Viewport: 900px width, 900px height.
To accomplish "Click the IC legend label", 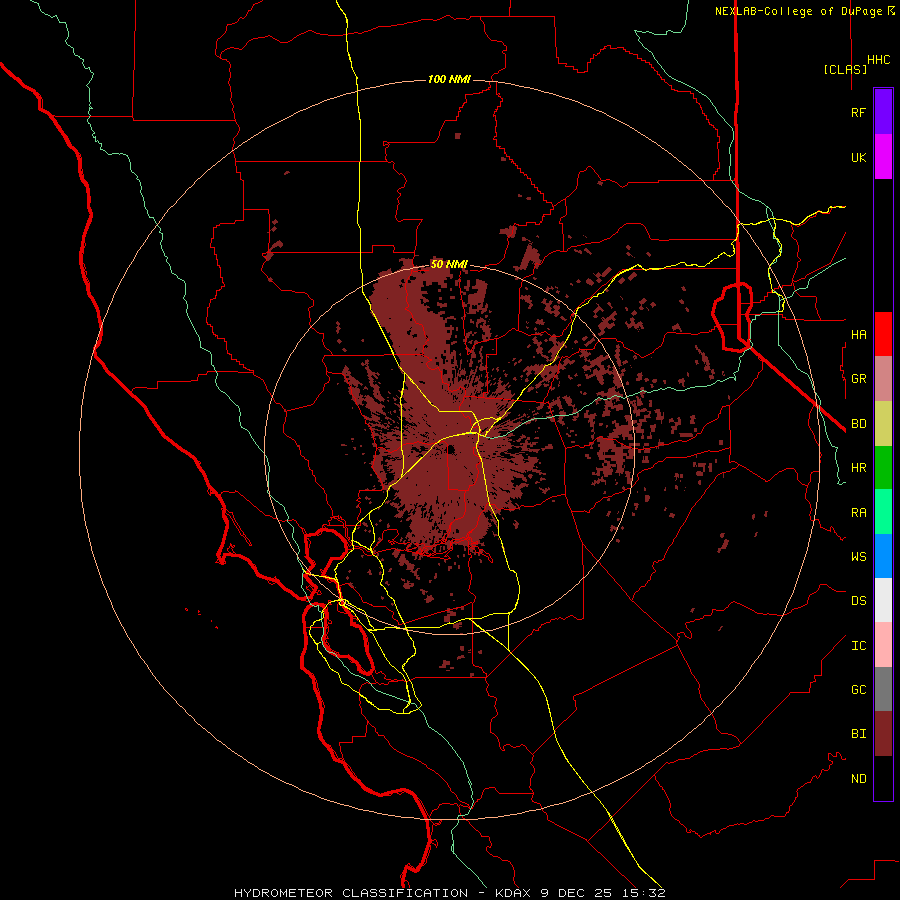I will (858, 646).
